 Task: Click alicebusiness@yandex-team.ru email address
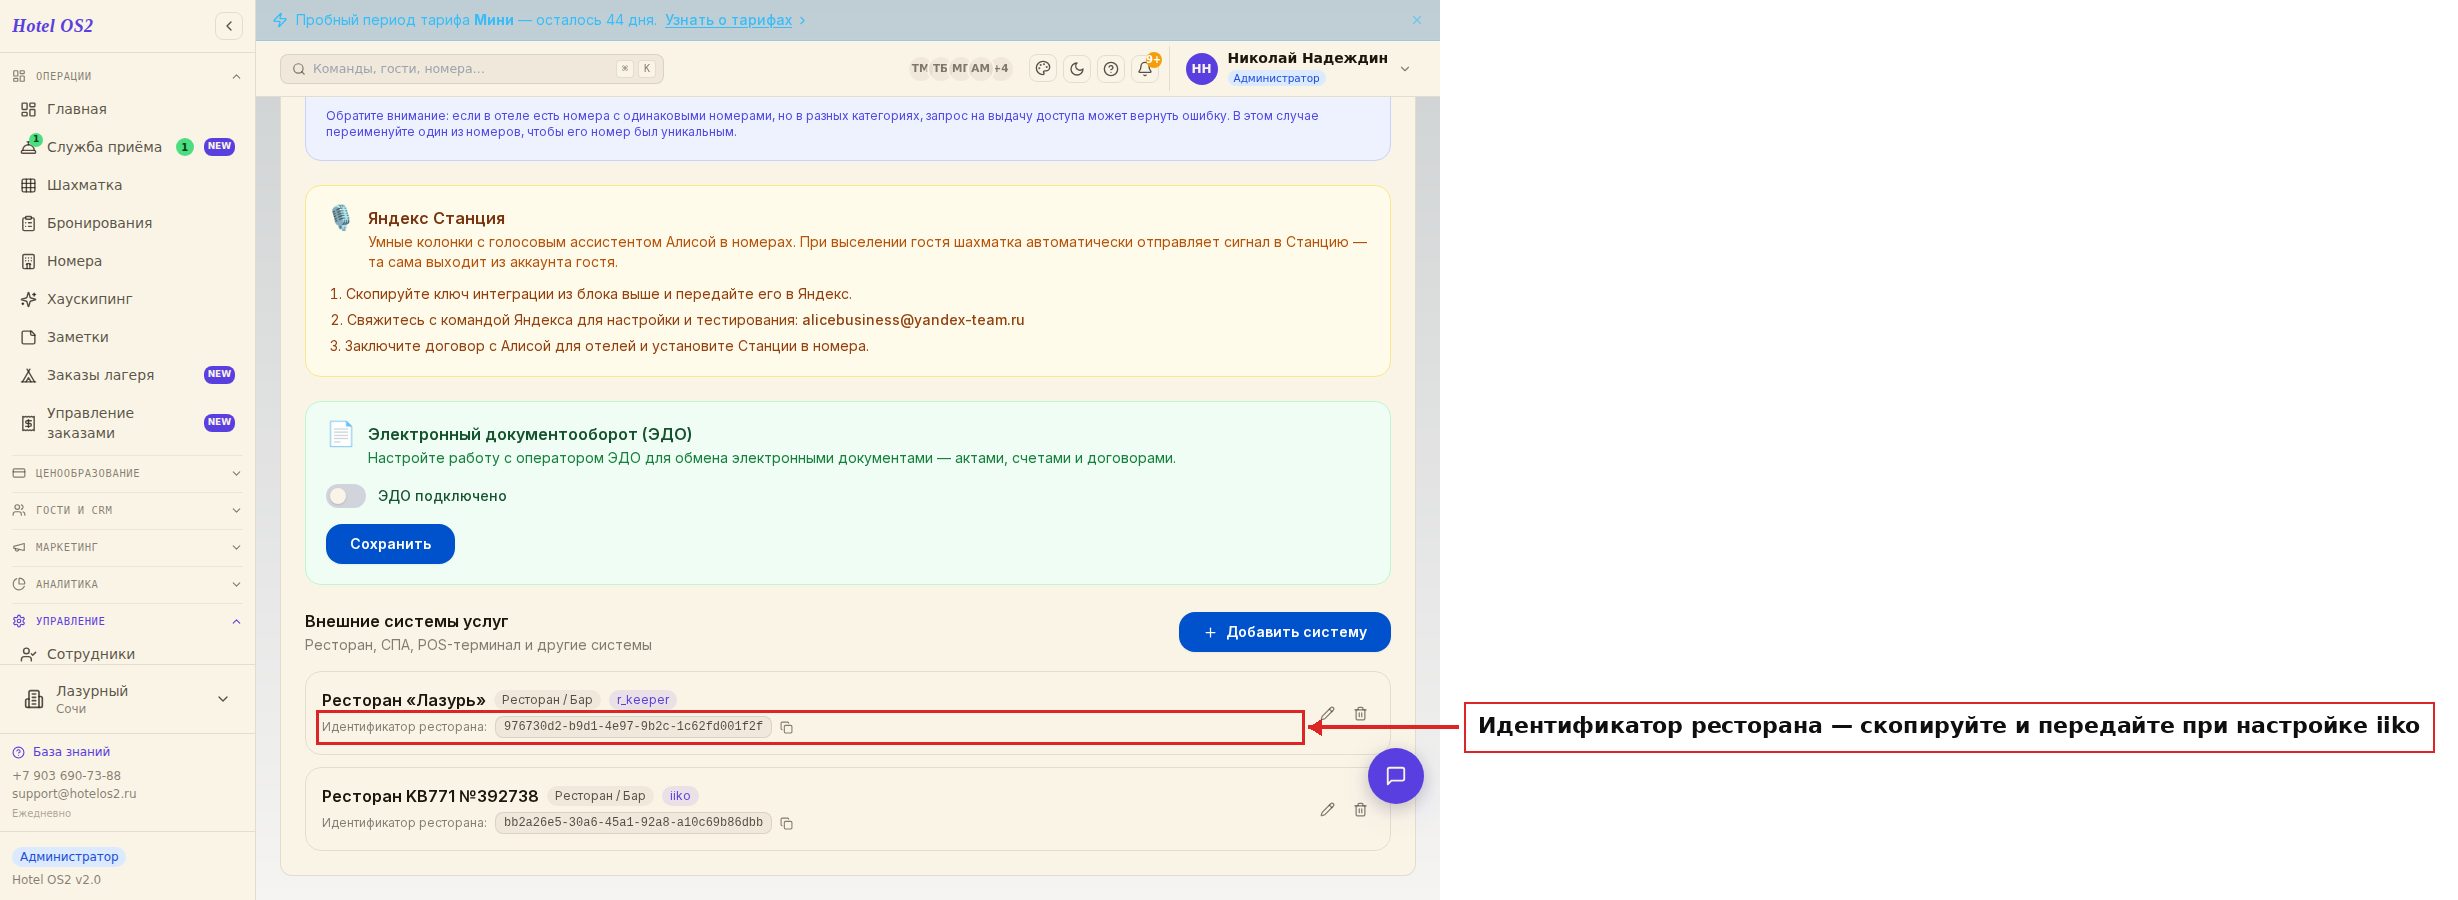tap(913, 320)
